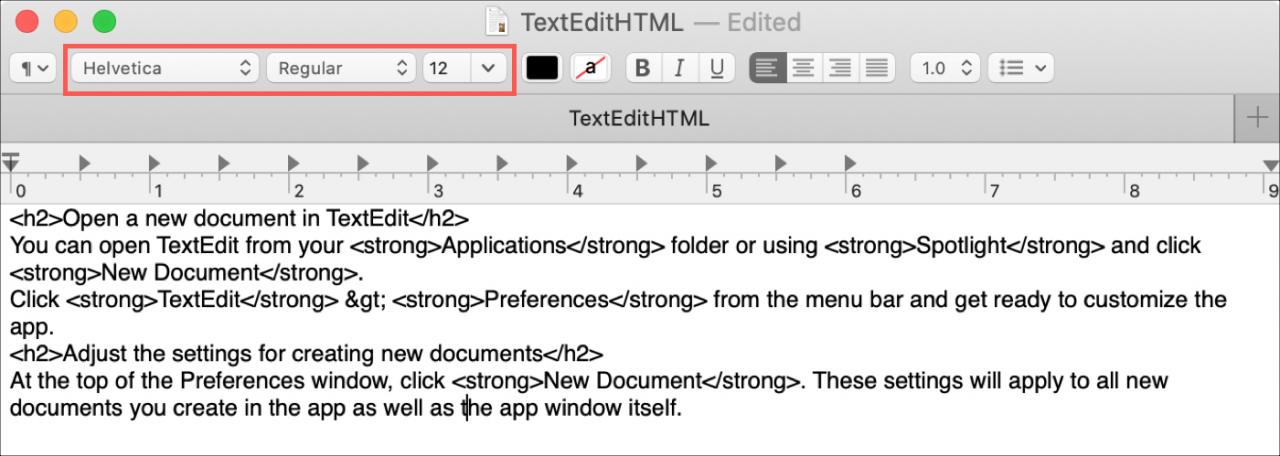The height and width of the screenshot is (456, 1280).
Task: Open the black text color swatch
Action: [543, 68]
